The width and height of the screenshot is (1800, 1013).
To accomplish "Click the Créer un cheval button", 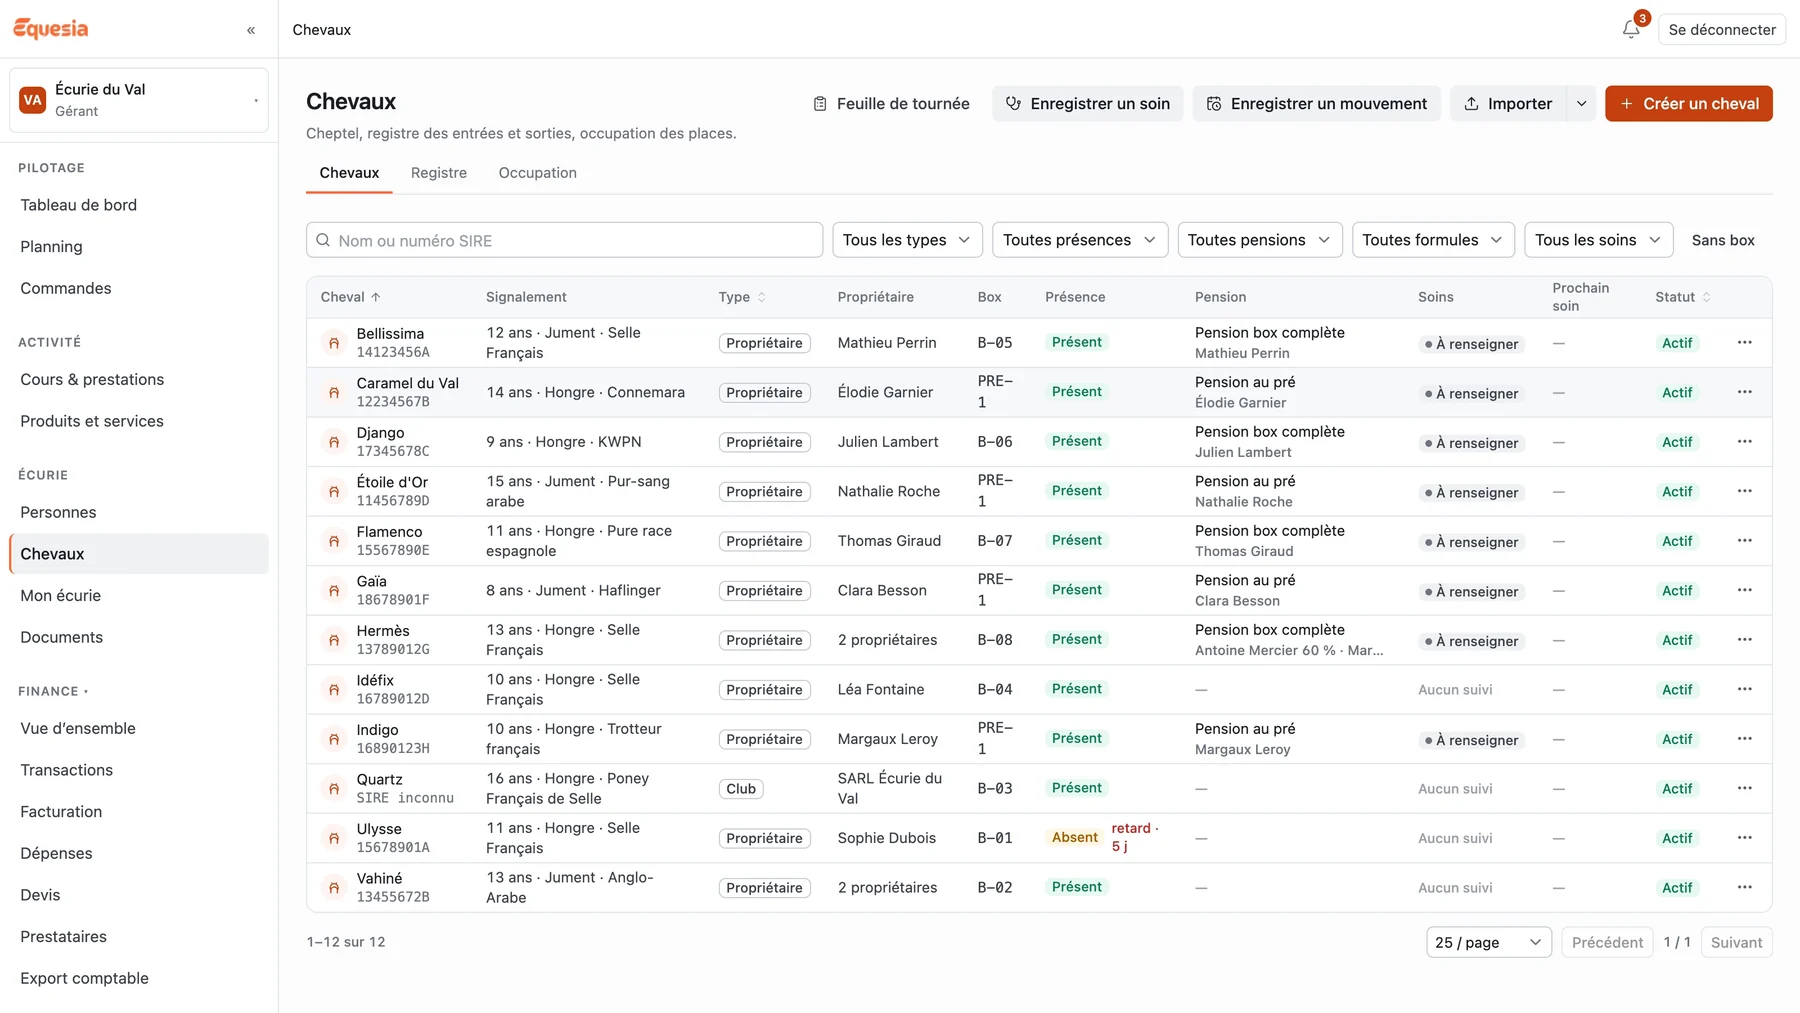I will tap(1688, 104).
